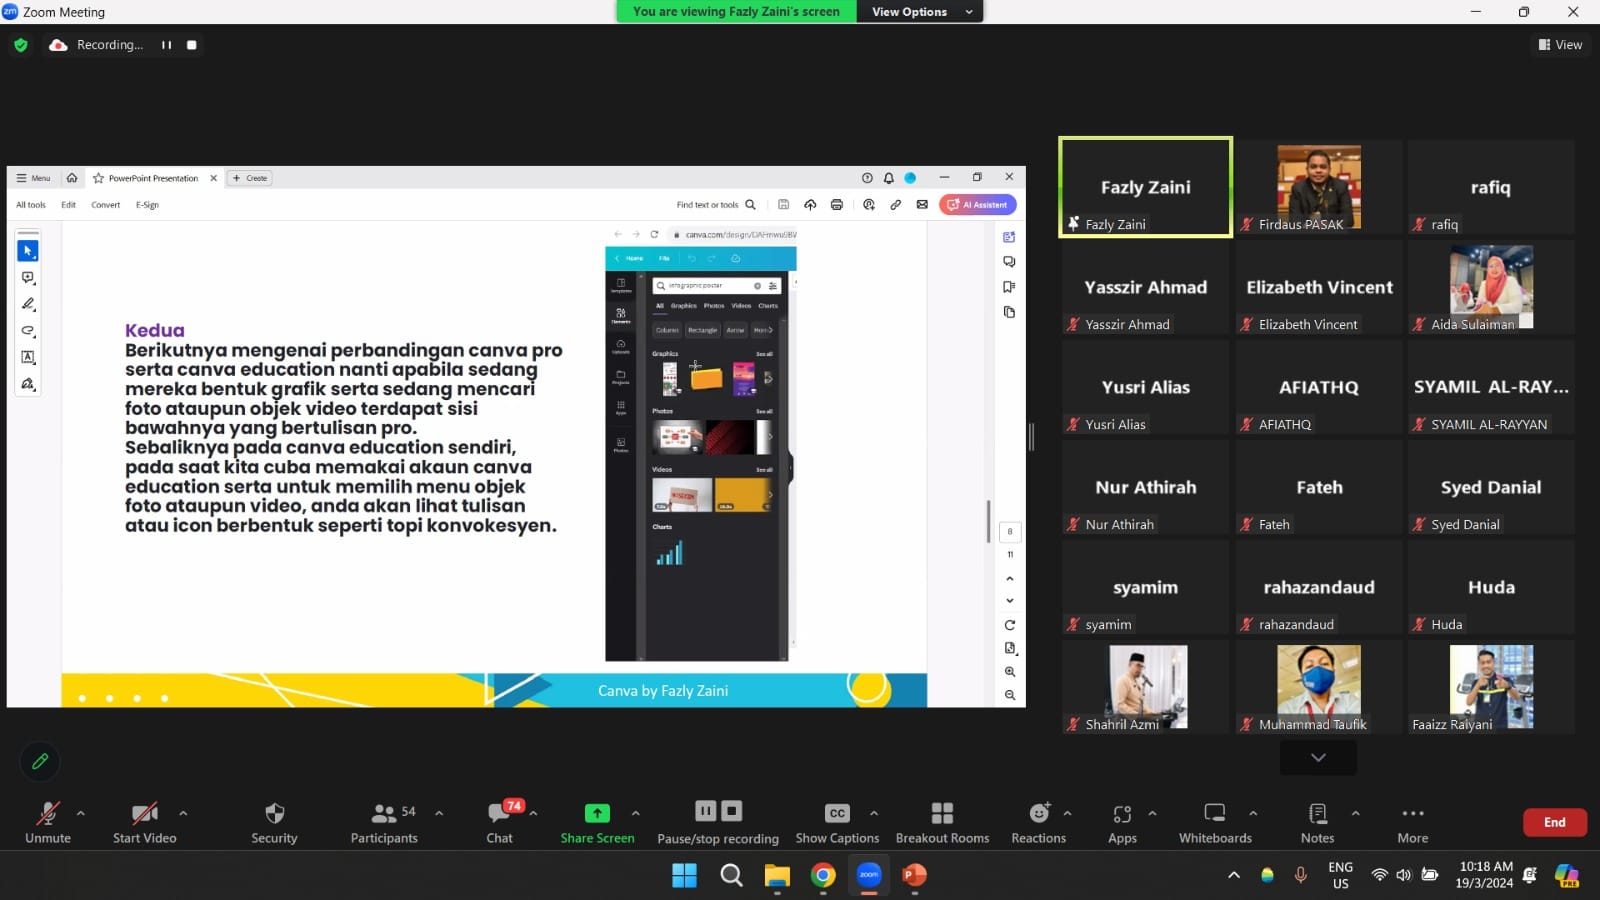Open the Reactions menu
The image size is (1600, 900).
click(x=1038, y=822)
